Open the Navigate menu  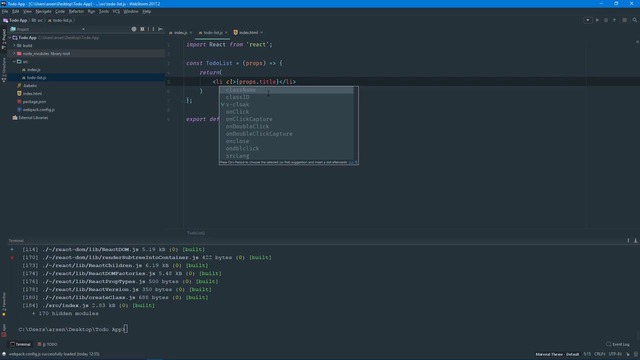pos(43,11)
